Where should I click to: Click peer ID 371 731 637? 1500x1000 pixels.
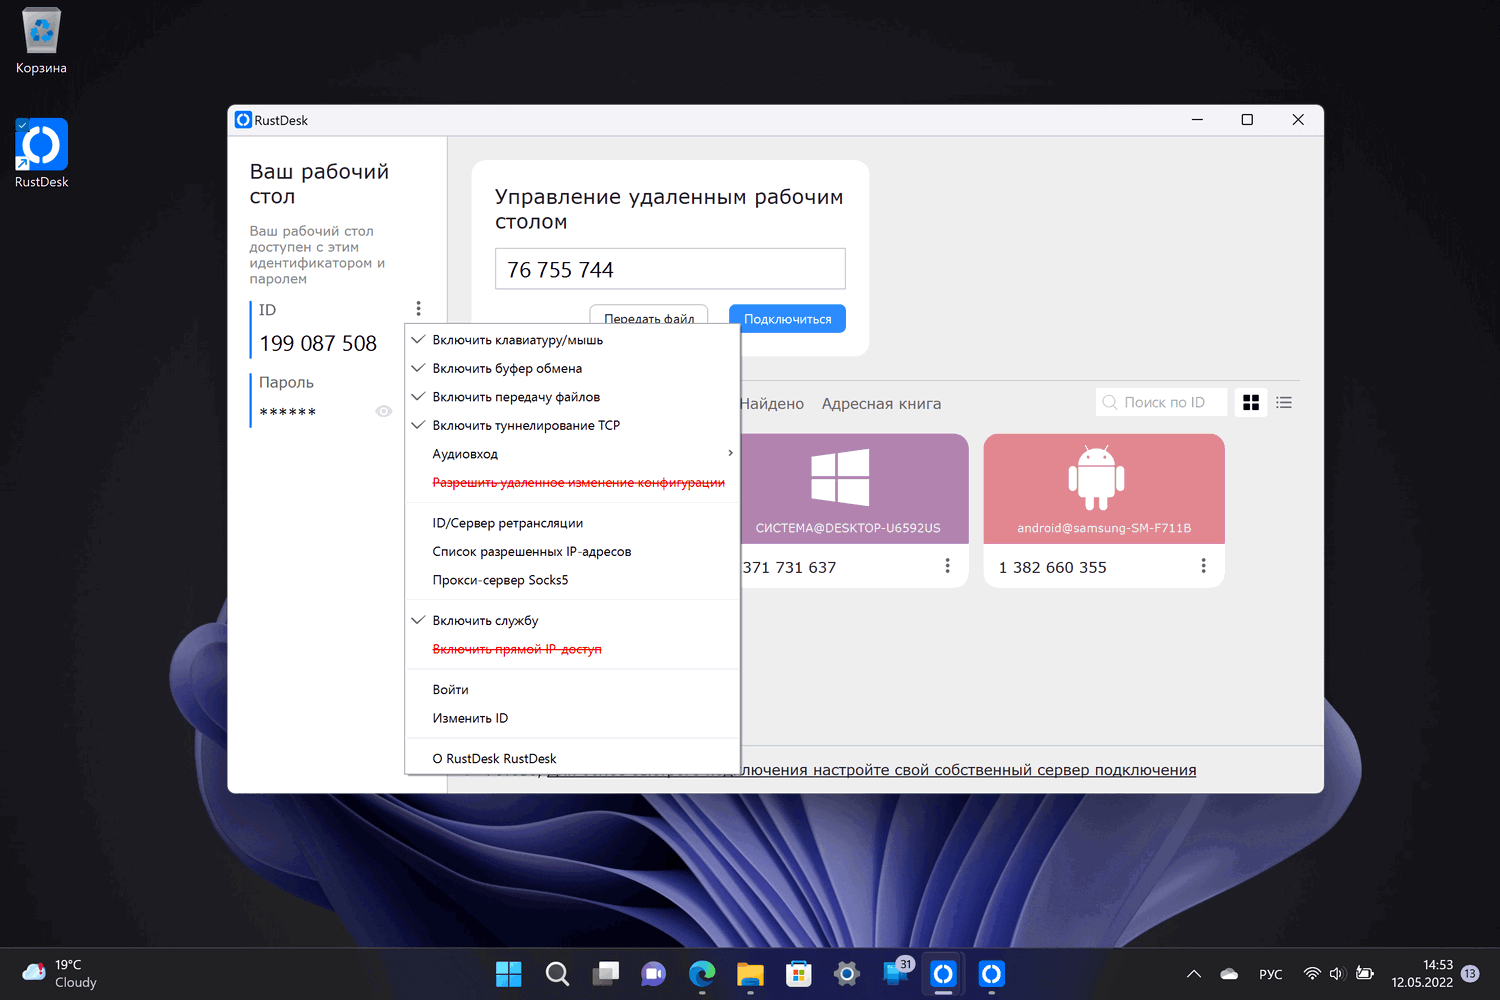[x=789, y=567]
